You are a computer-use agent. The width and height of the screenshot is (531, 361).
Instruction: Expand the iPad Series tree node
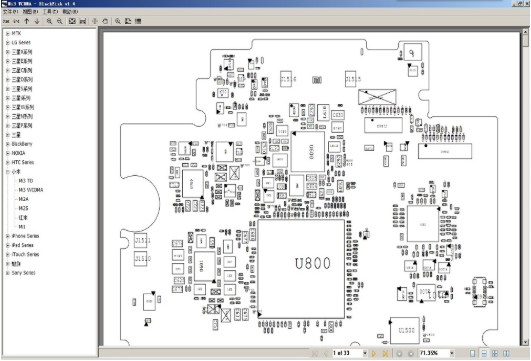click(7, 245)
